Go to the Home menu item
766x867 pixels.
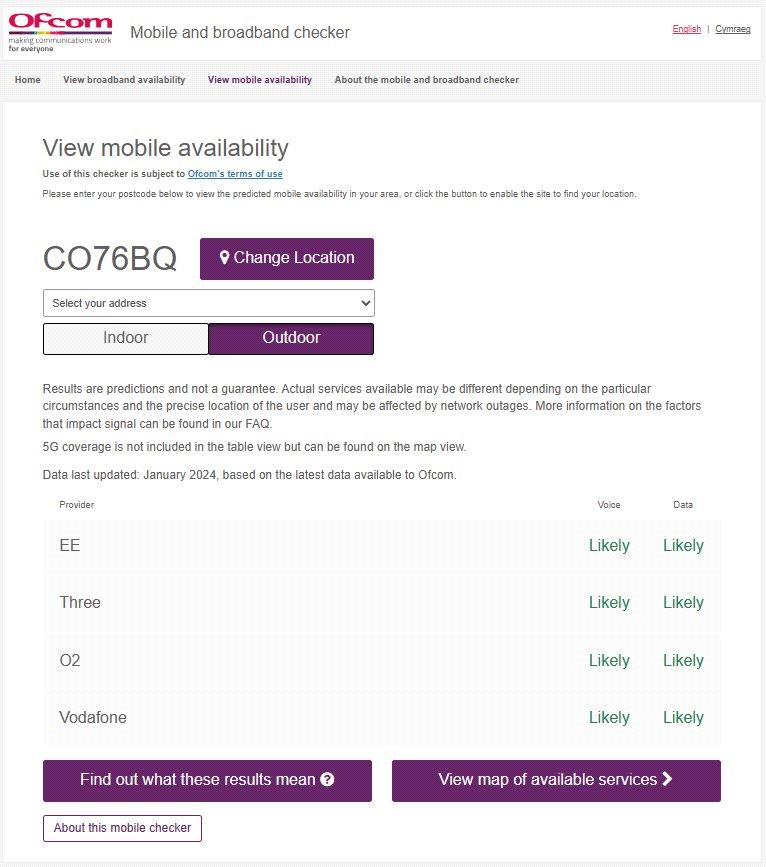[28, 80]
